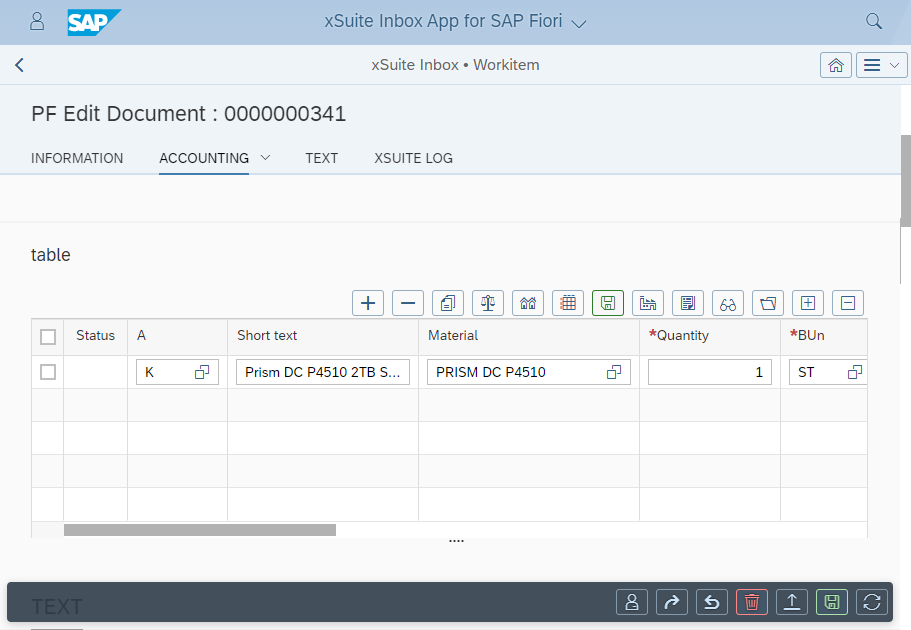
Task: Open the hamburger menu dropdown at top right
Action: 881,64
